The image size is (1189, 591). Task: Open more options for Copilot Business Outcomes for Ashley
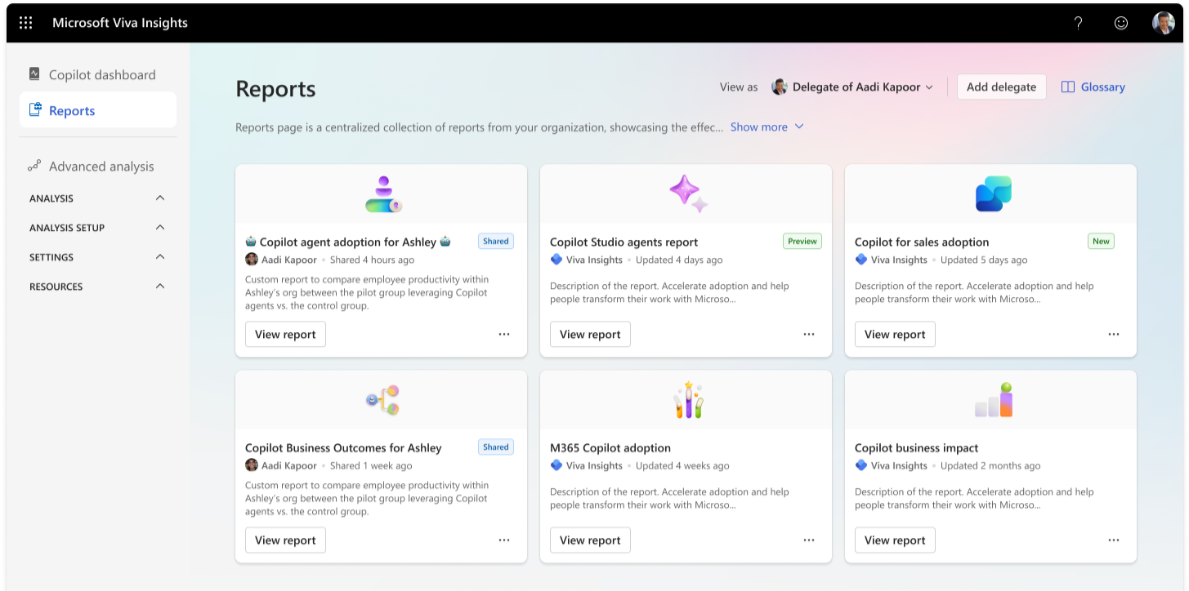pyautogui.click(x=504, y=540)
